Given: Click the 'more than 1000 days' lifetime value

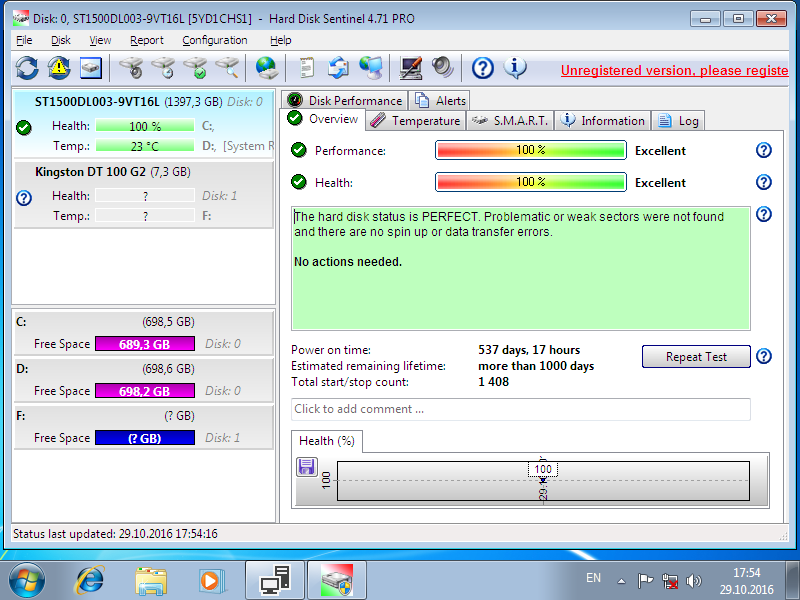Looking at the screenshot, I should 536,366.
